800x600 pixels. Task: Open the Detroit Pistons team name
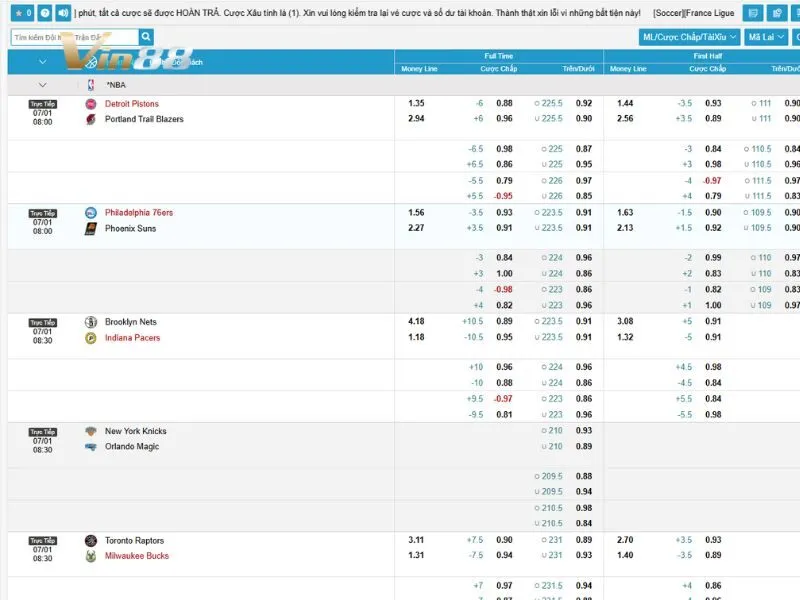pos(132,104)
